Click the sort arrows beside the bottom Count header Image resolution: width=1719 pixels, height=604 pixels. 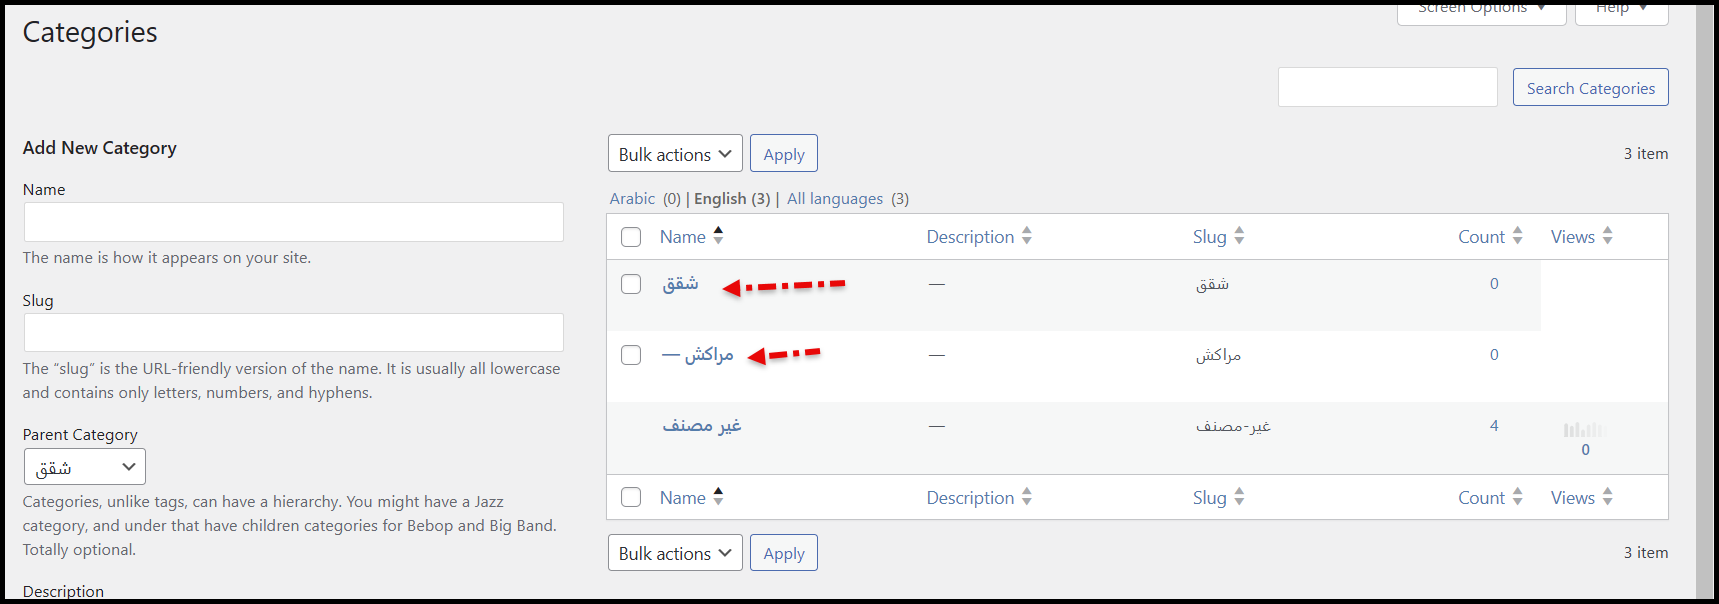click(1517, 497)
